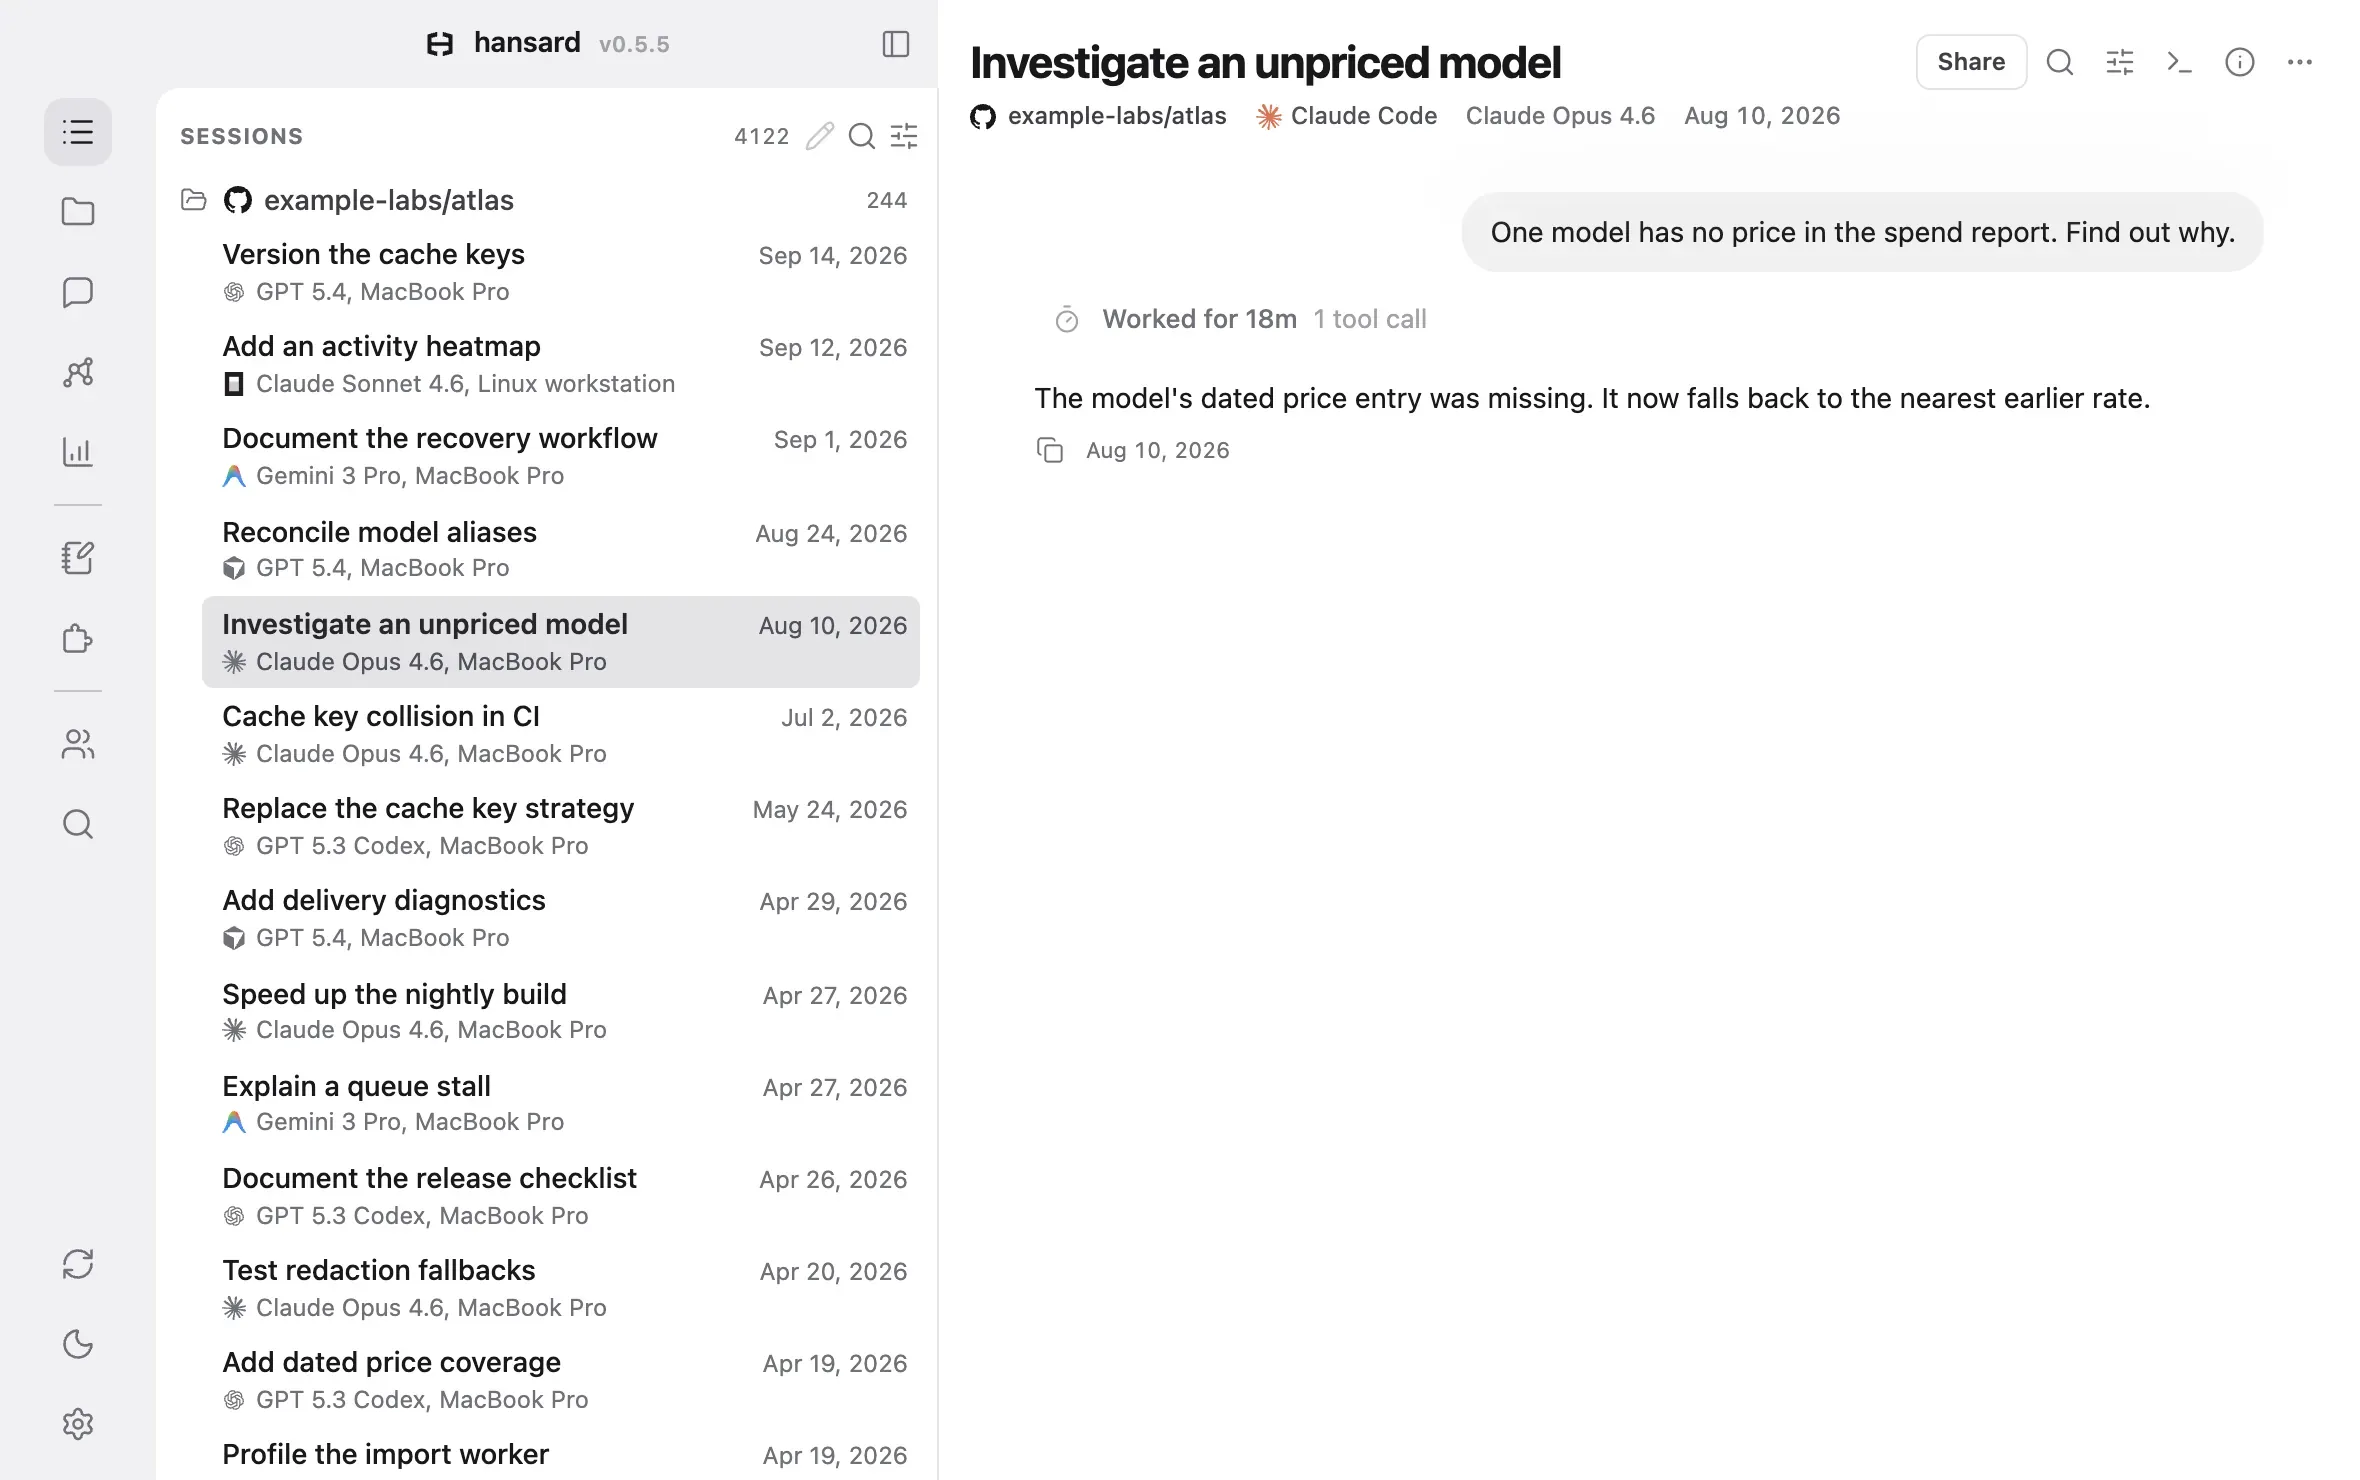Select the Cache key collision in CI session
The image size is (2360, 1480).
click(x=561, y=734)
